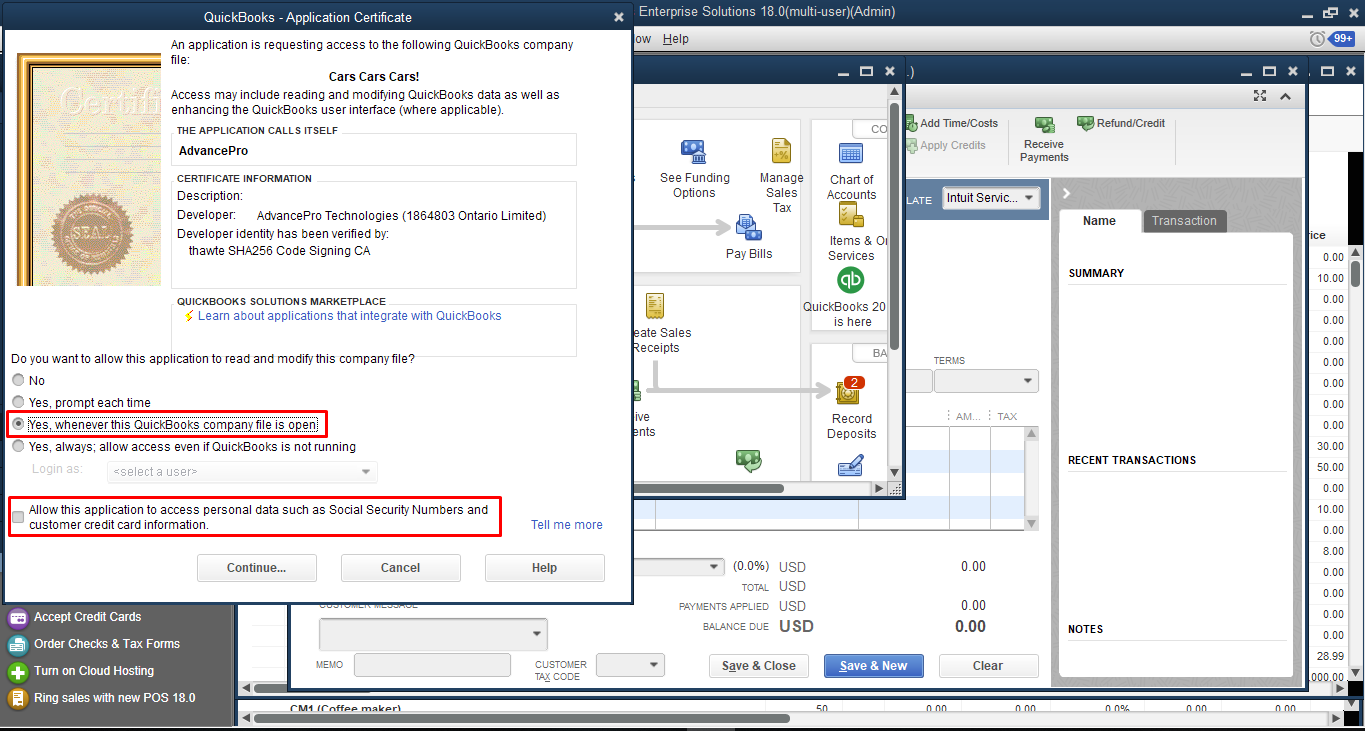The image size is (1365, 731).
Task: Choose "Yes, always" access radio option
Action: 18,447
